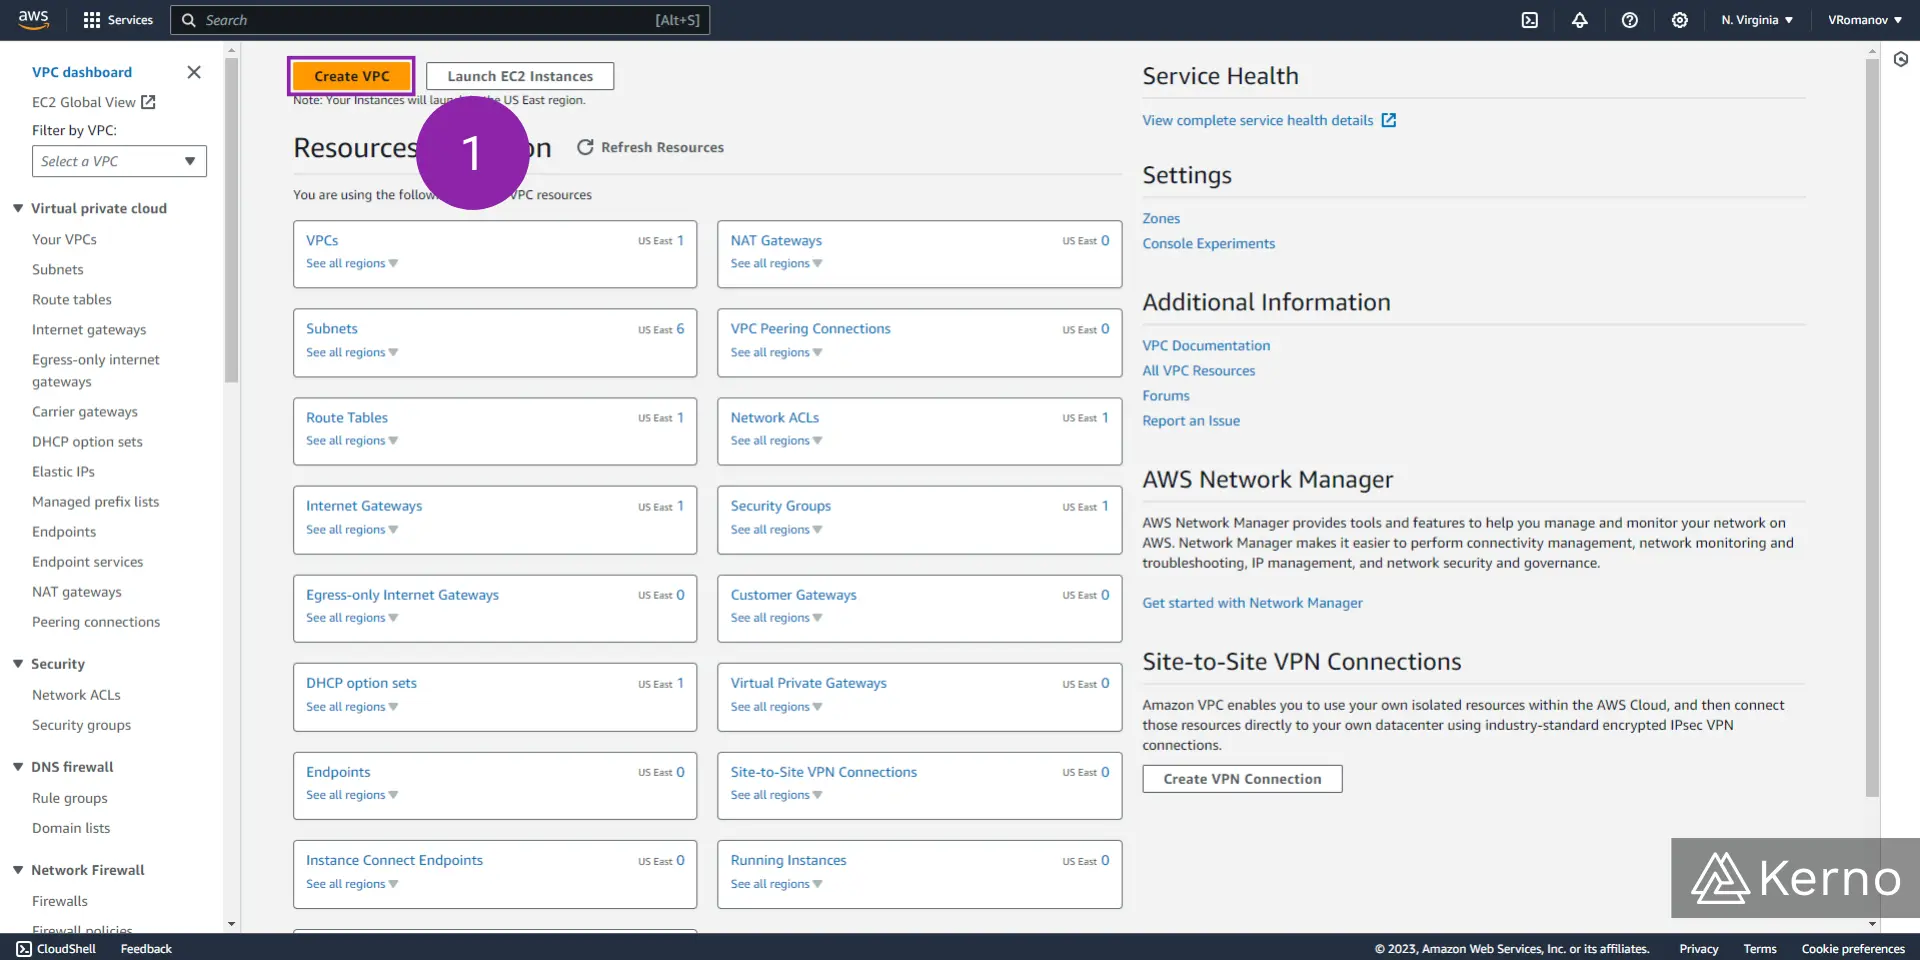Open Security groups in sidebar

click(x=81, y=726)
